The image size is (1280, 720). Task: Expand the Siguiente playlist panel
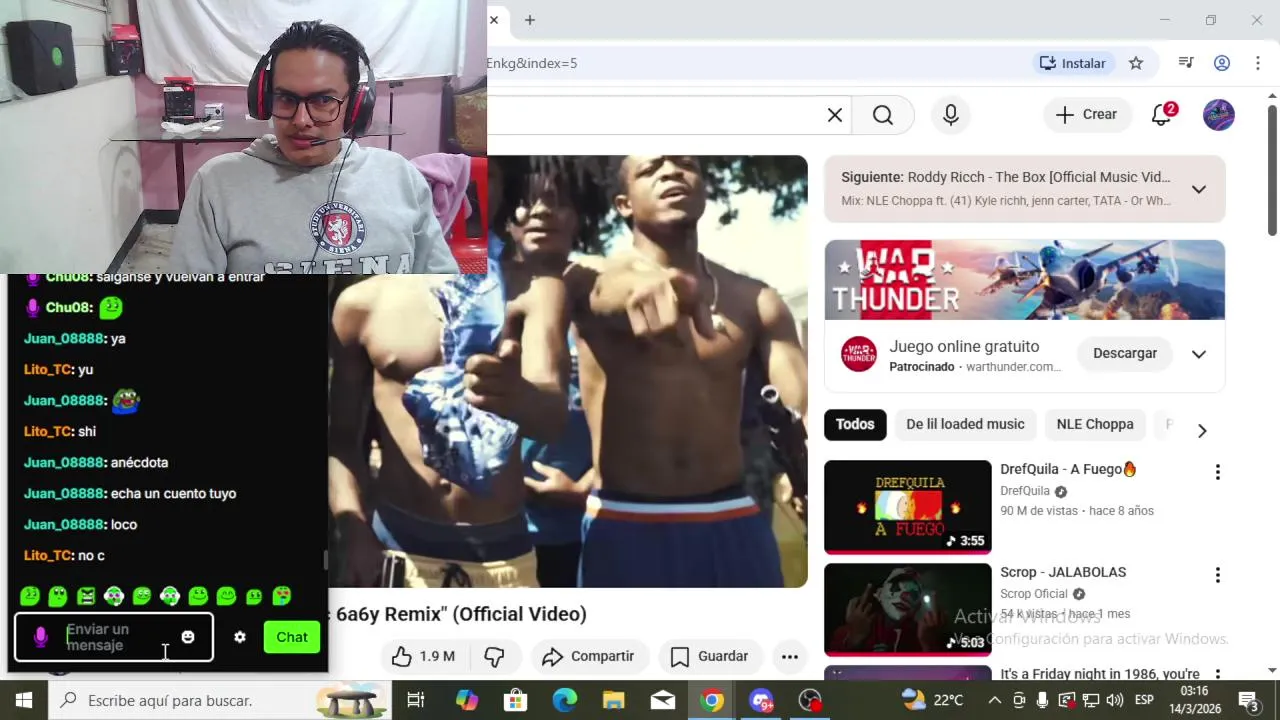click(1199, 189)
